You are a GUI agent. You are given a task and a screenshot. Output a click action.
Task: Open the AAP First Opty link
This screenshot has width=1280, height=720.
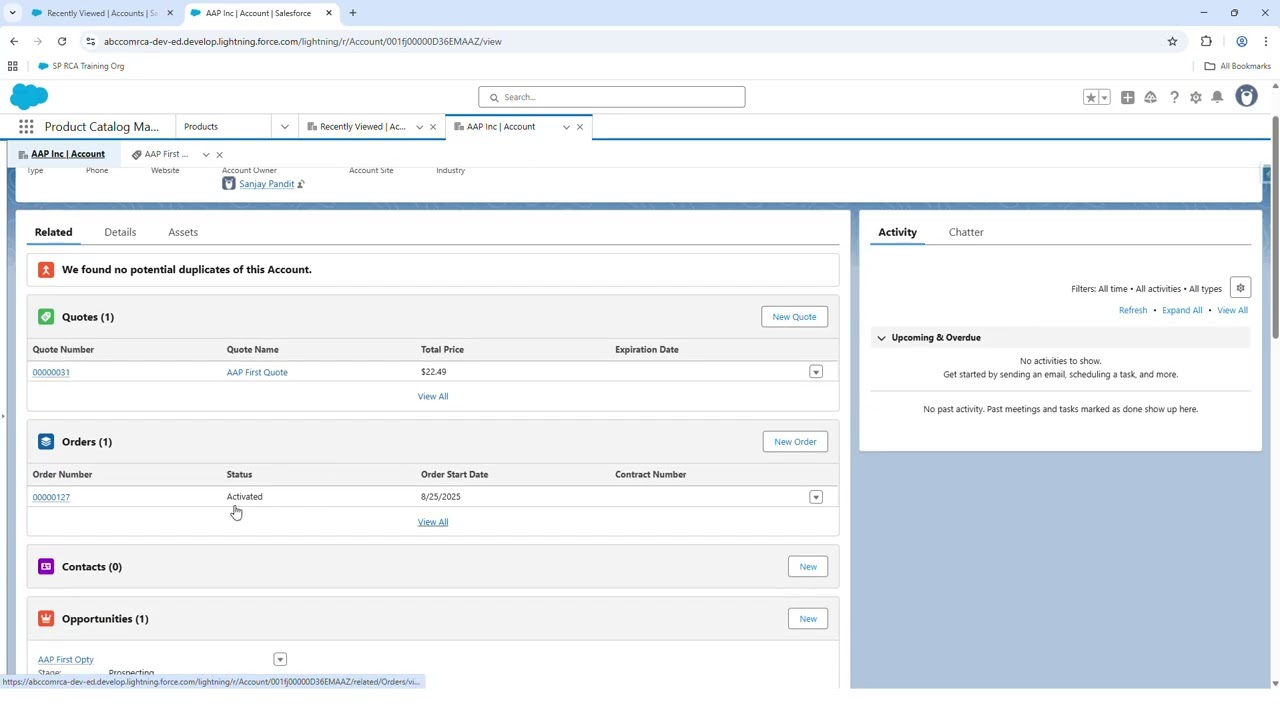(66, 660)
